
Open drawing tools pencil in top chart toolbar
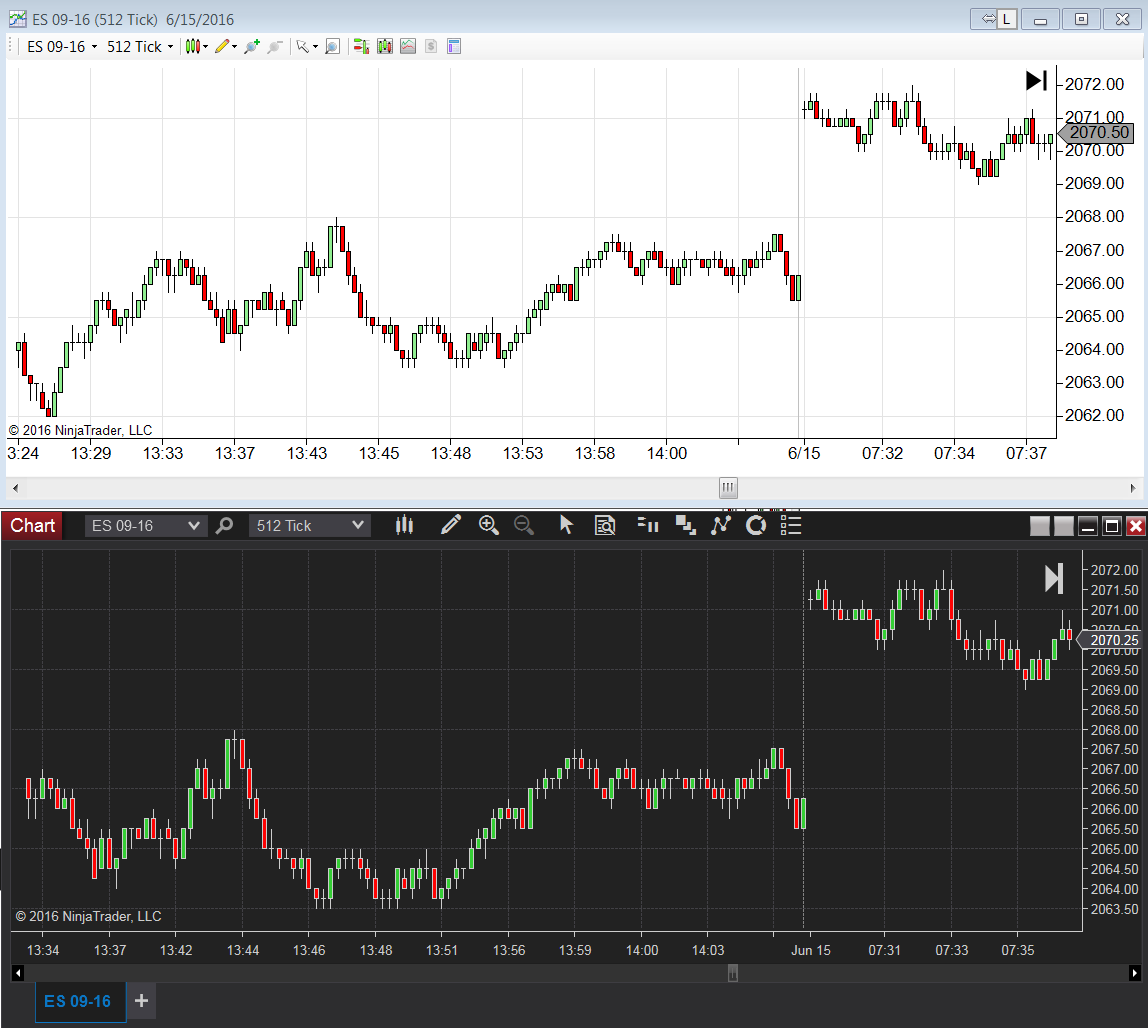(x=222, y=46)
